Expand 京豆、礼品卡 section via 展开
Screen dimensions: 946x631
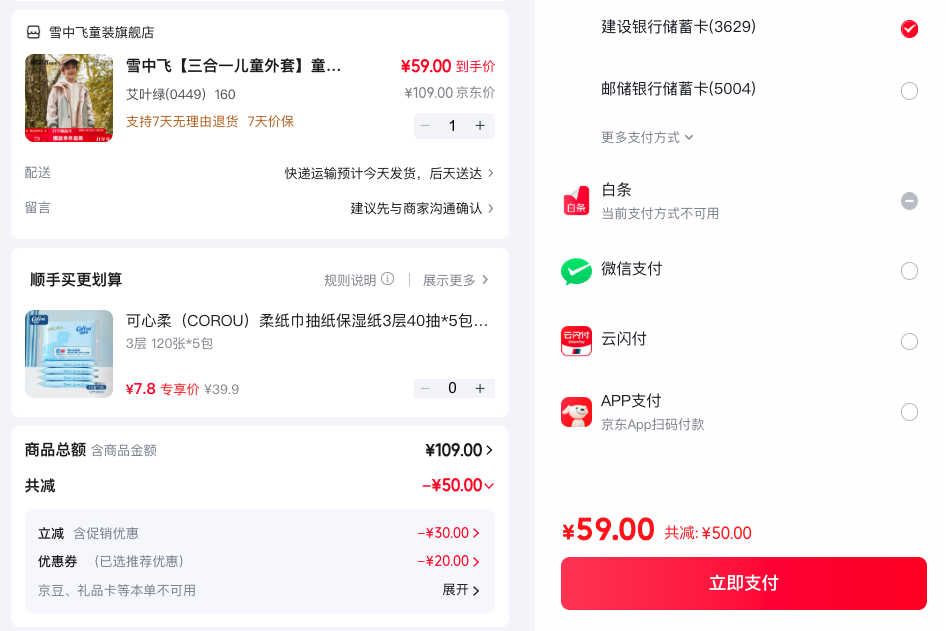461,590
